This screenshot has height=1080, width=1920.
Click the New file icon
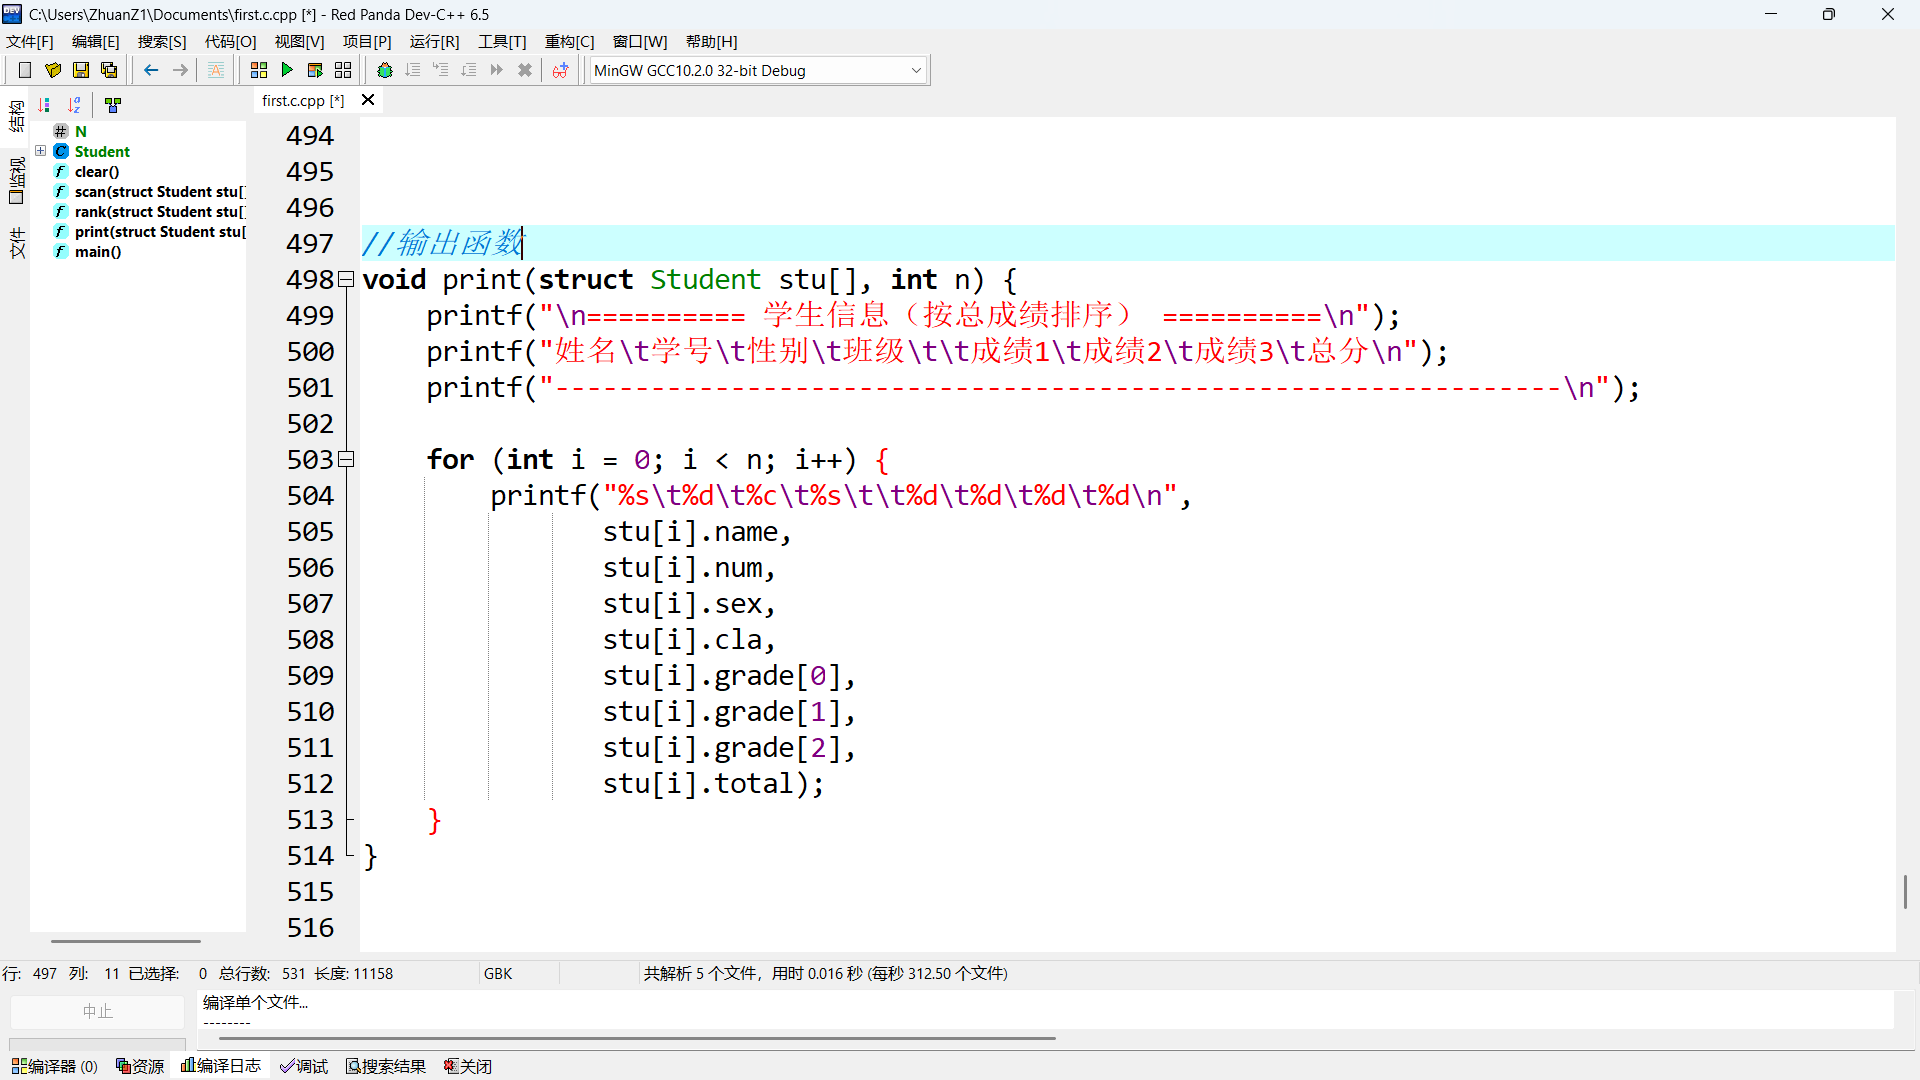point(25,70)
